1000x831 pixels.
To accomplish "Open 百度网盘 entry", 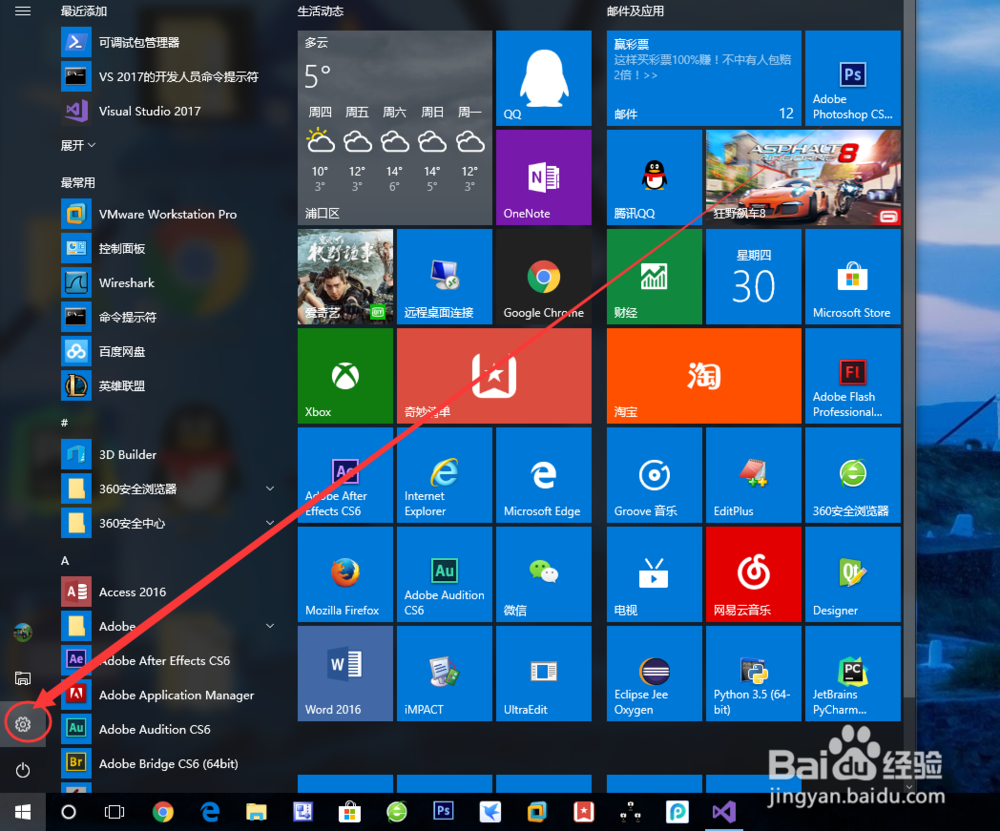I will pos(167,351).
